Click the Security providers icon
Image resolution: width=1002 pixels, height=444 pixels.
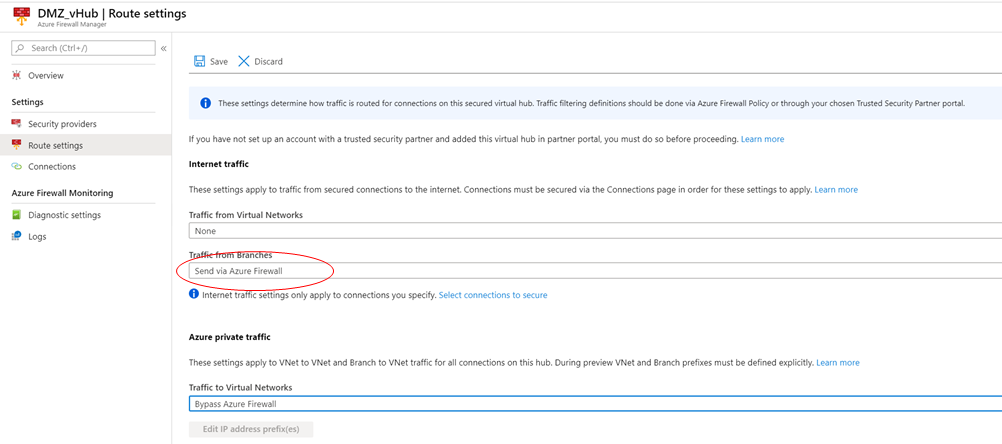[x=17, y=123]
